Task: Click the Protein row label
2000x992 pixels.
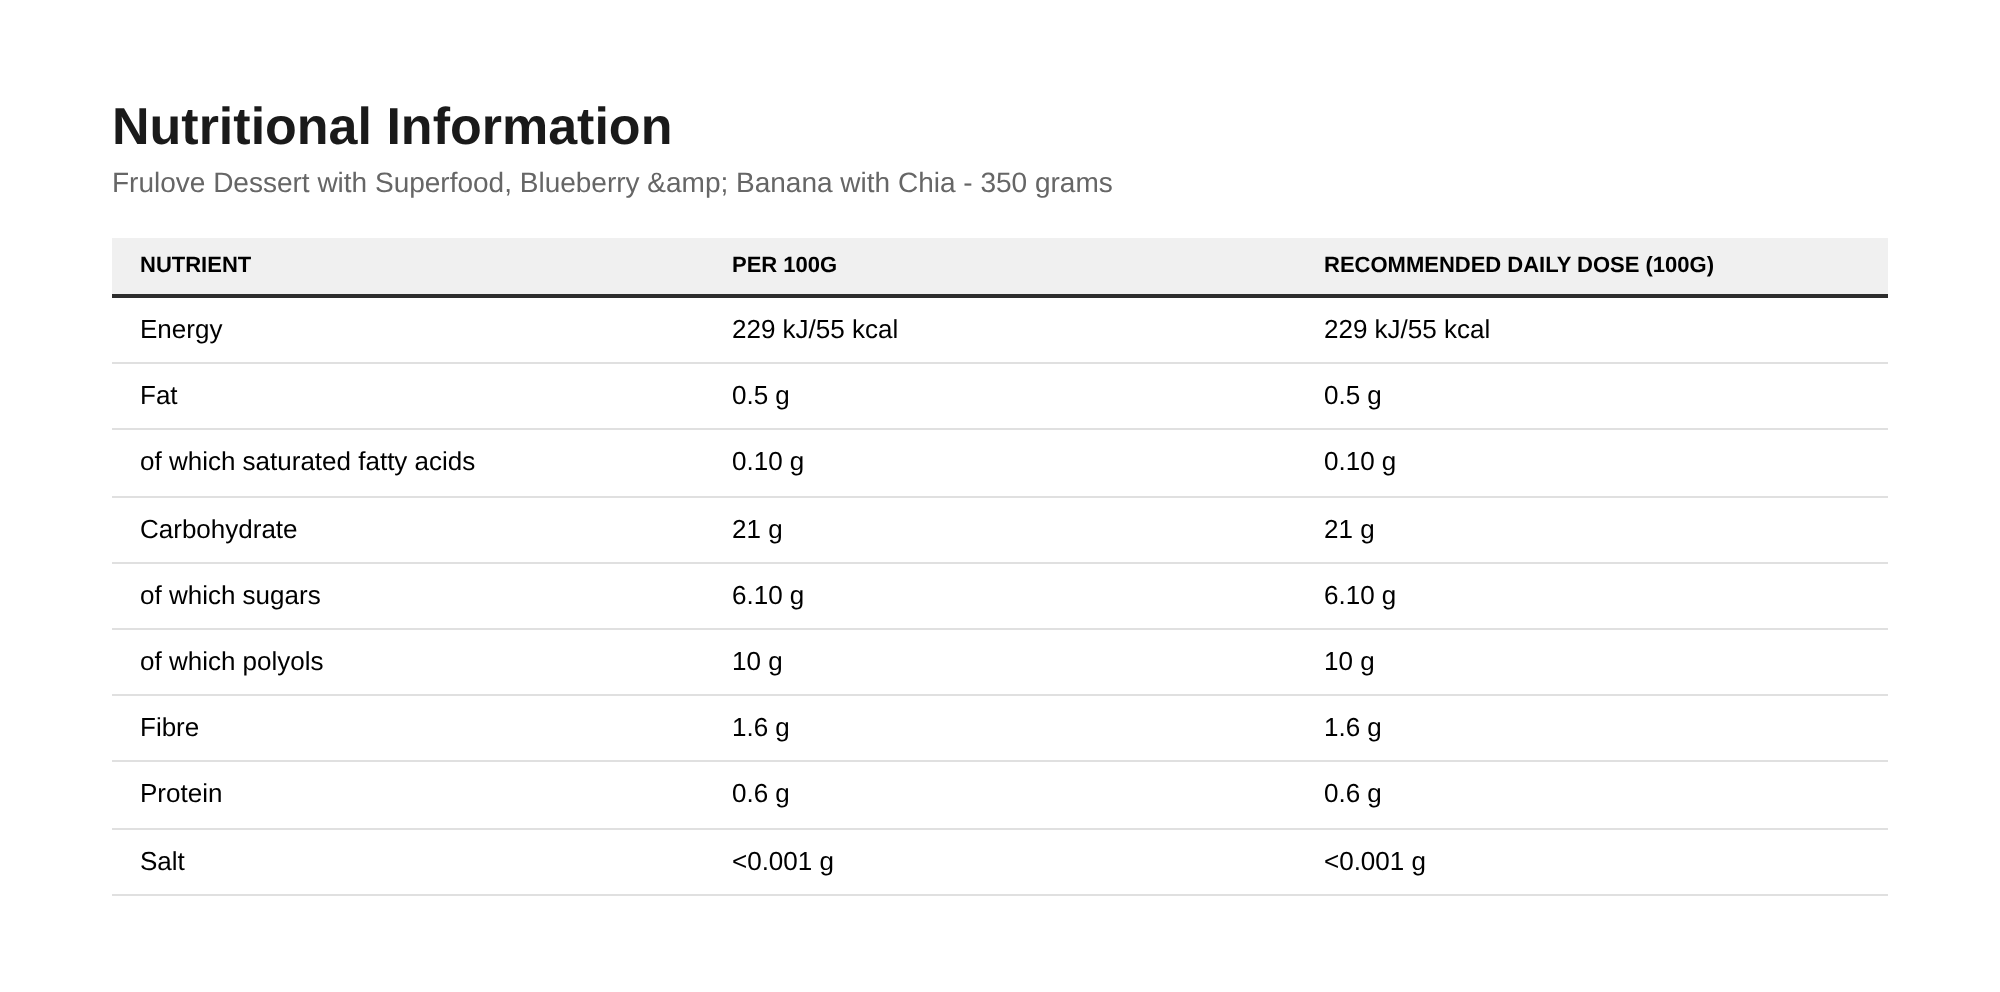Action: [181, 794]
